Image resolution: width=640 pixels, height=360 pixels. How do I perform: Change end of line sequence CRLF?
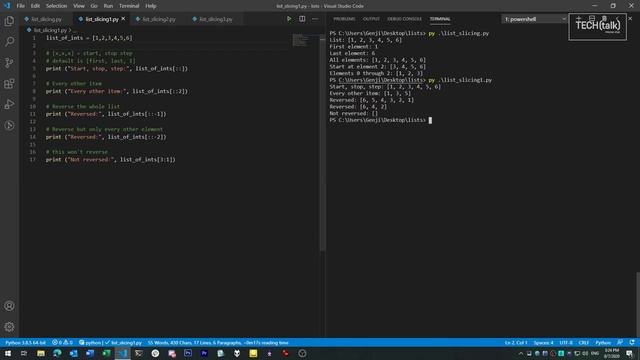tap(584, 342)
